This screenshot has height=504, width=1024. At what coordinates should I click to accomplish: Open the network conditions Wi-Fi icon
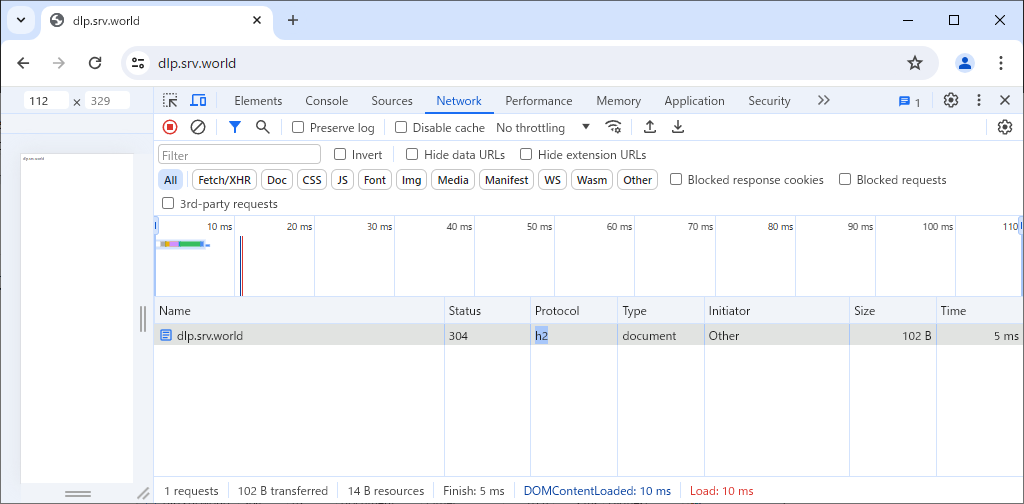click(x=614, y=127)
